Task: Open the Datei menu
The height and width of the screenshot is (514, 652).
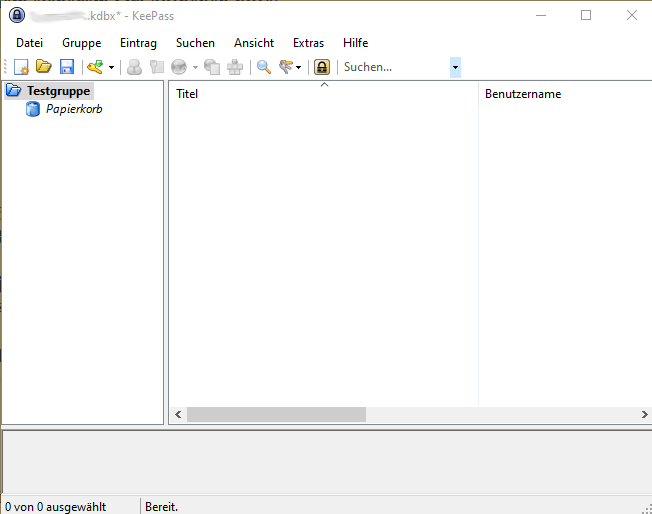Action: coord(30,43)
